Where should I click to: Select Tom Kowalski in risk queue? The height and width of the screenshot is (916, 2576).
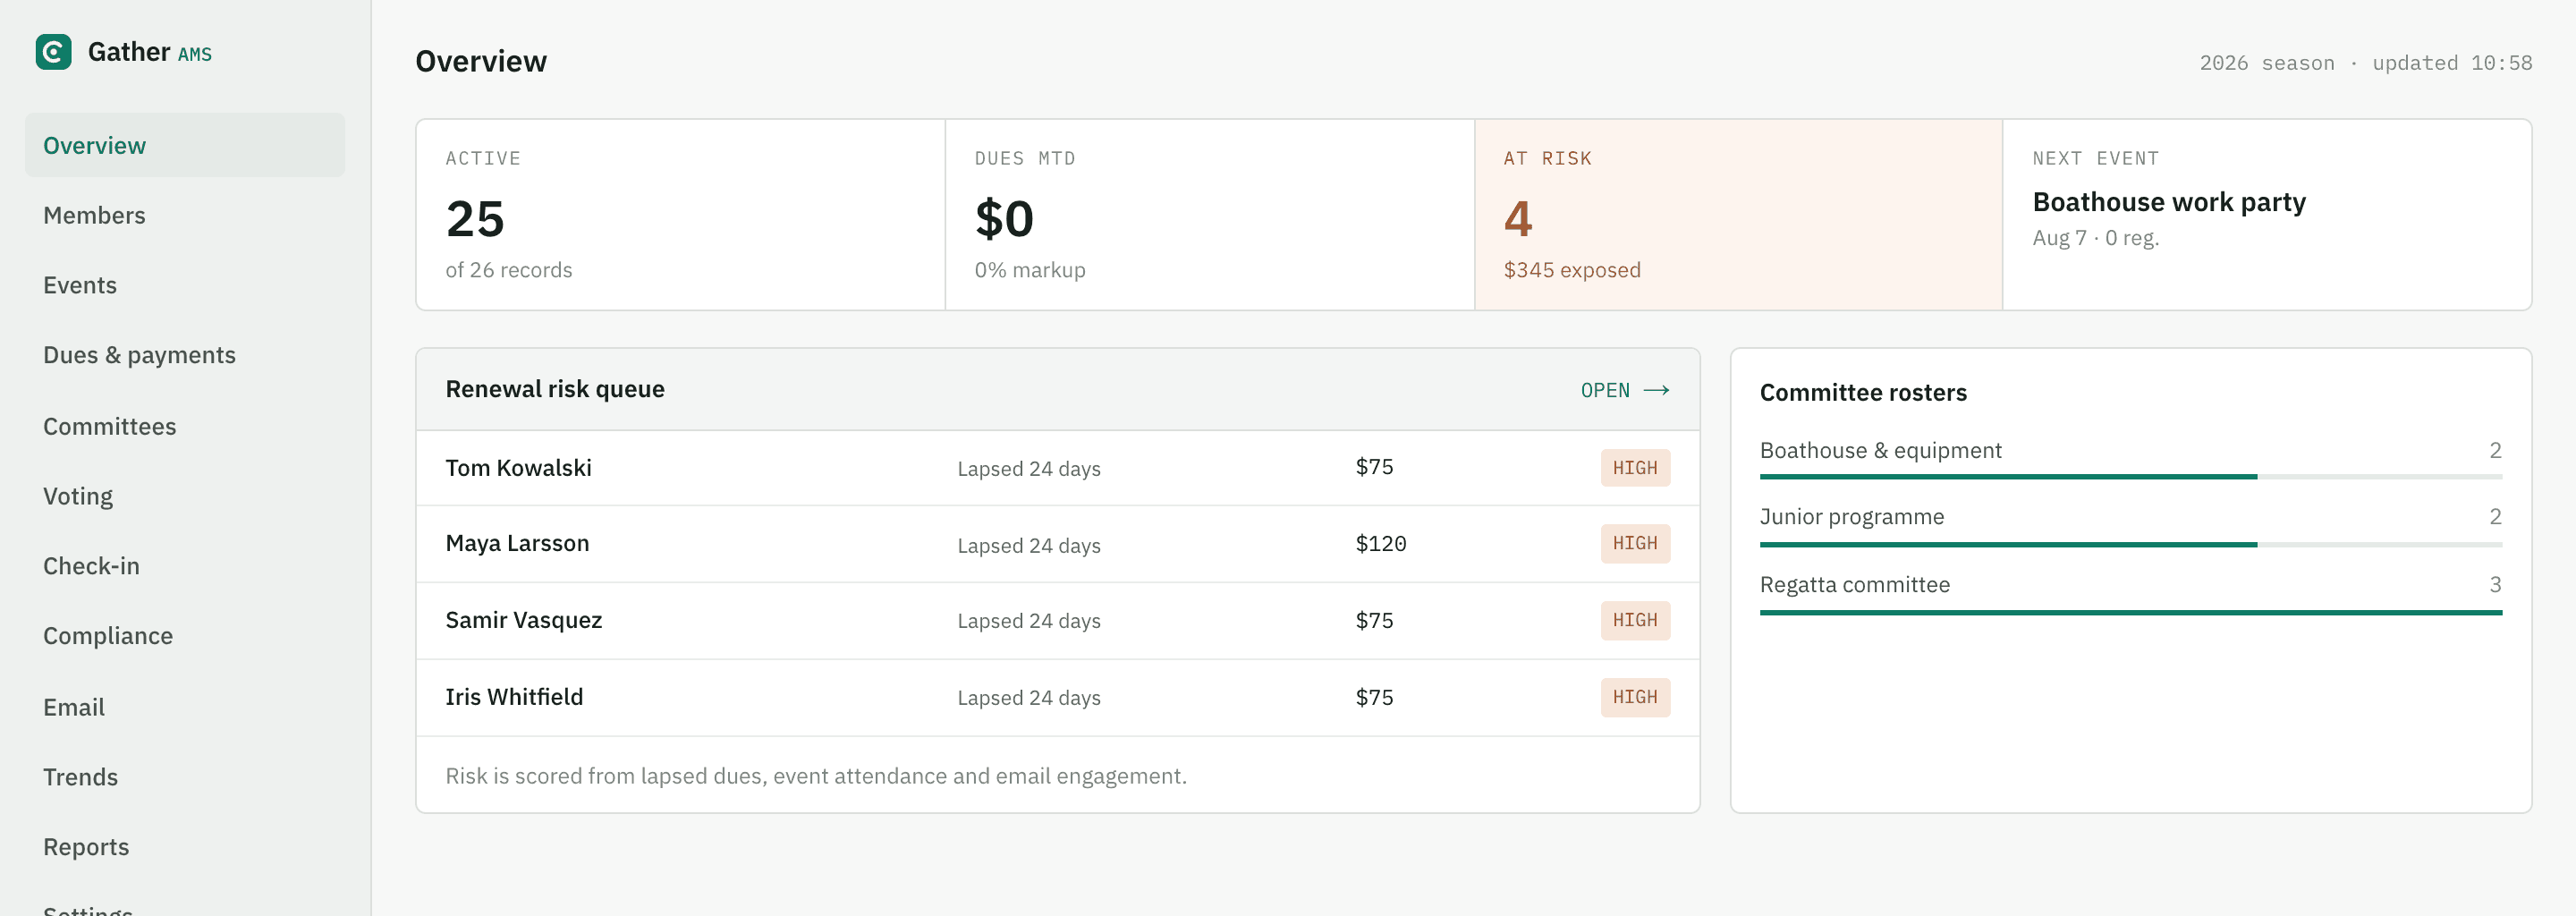1058,468
